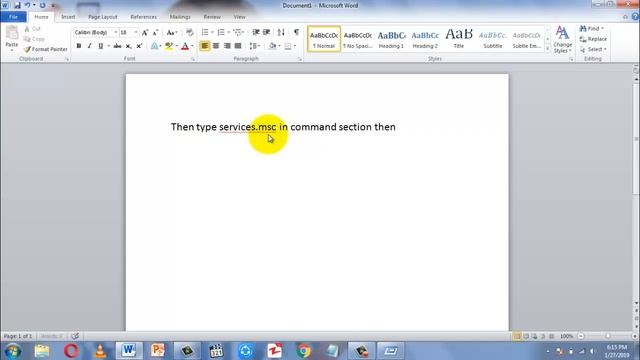This screenshot has width=640, height=360.
Task: Switch to the Page Layout tab
Action: [x=102, y=17]
